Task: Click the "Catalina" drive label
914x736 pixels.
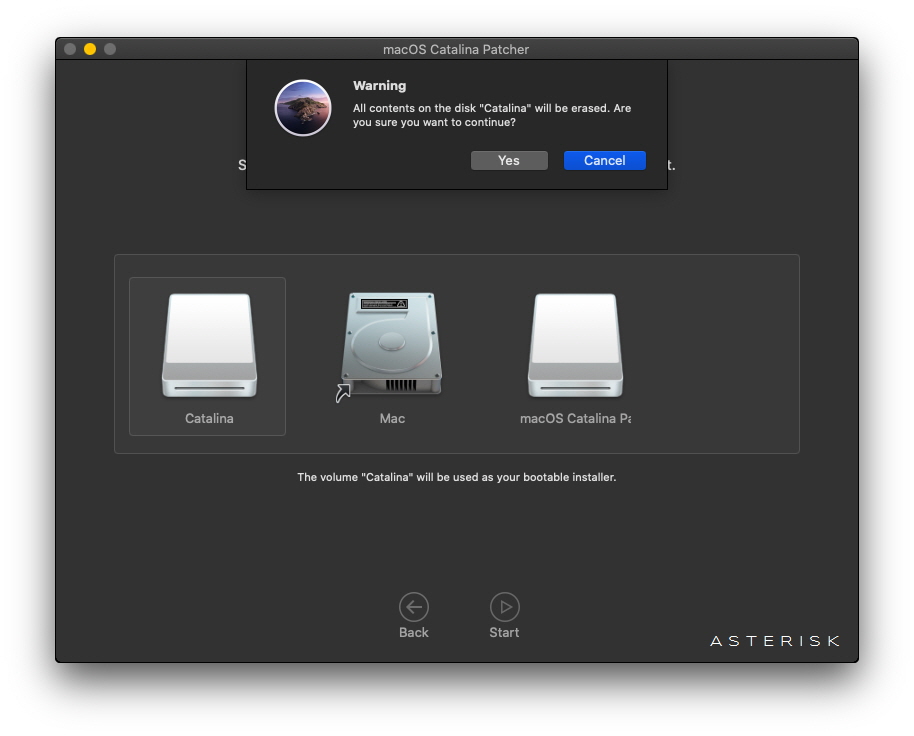Action: (209, 418)
